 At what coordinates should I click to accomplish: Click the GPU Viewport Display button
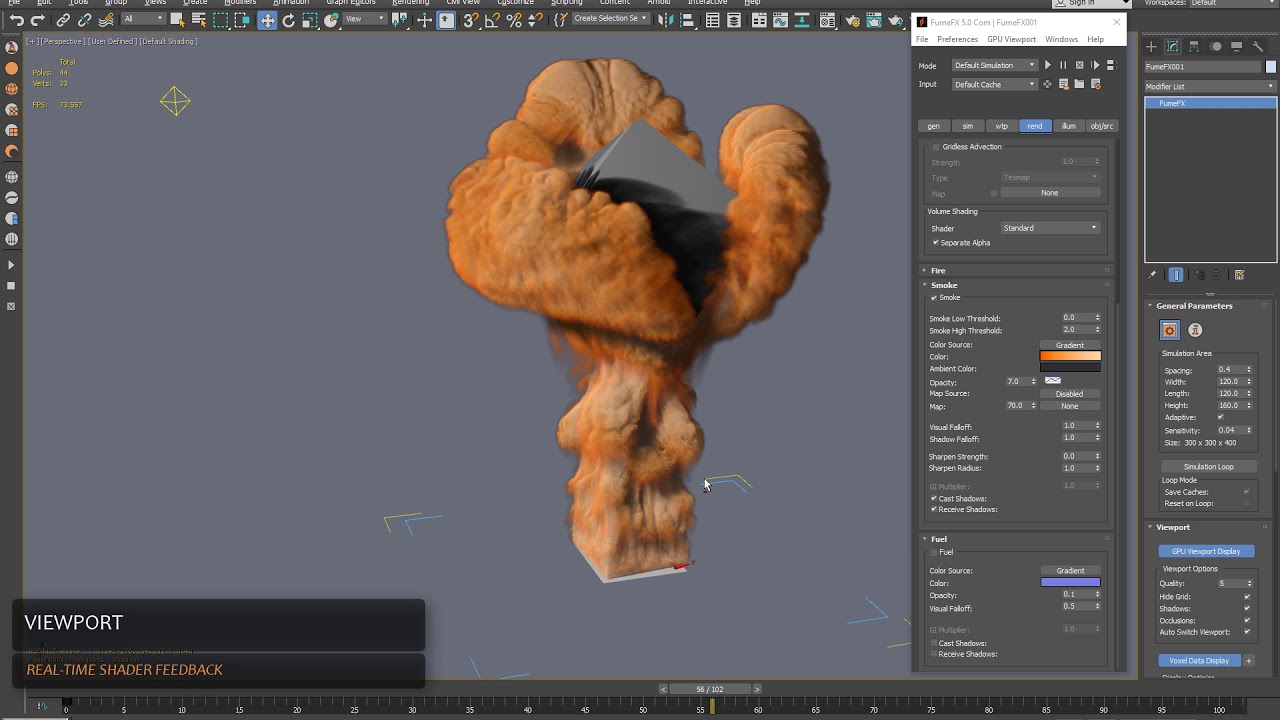[x=1206, y=551]
